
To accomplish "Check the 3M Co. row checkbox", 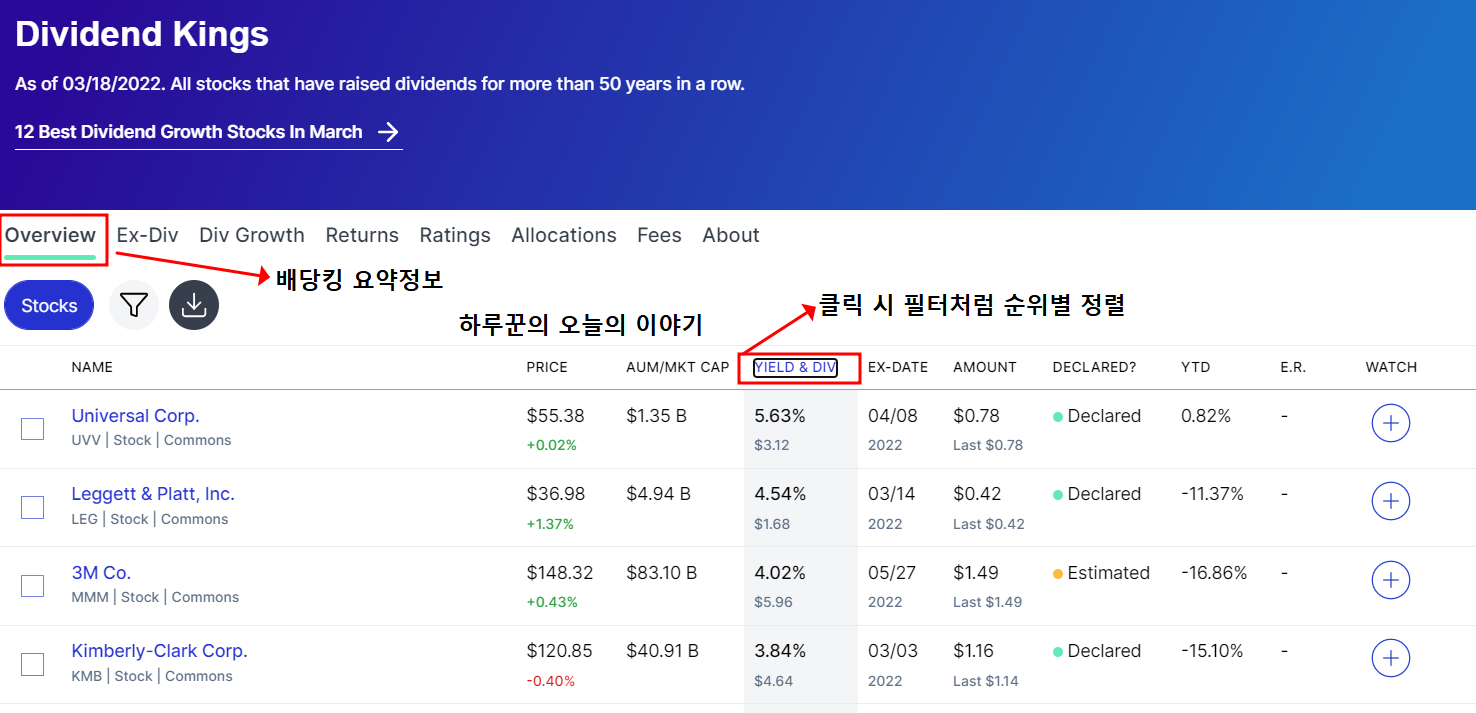I will point(33,586).
